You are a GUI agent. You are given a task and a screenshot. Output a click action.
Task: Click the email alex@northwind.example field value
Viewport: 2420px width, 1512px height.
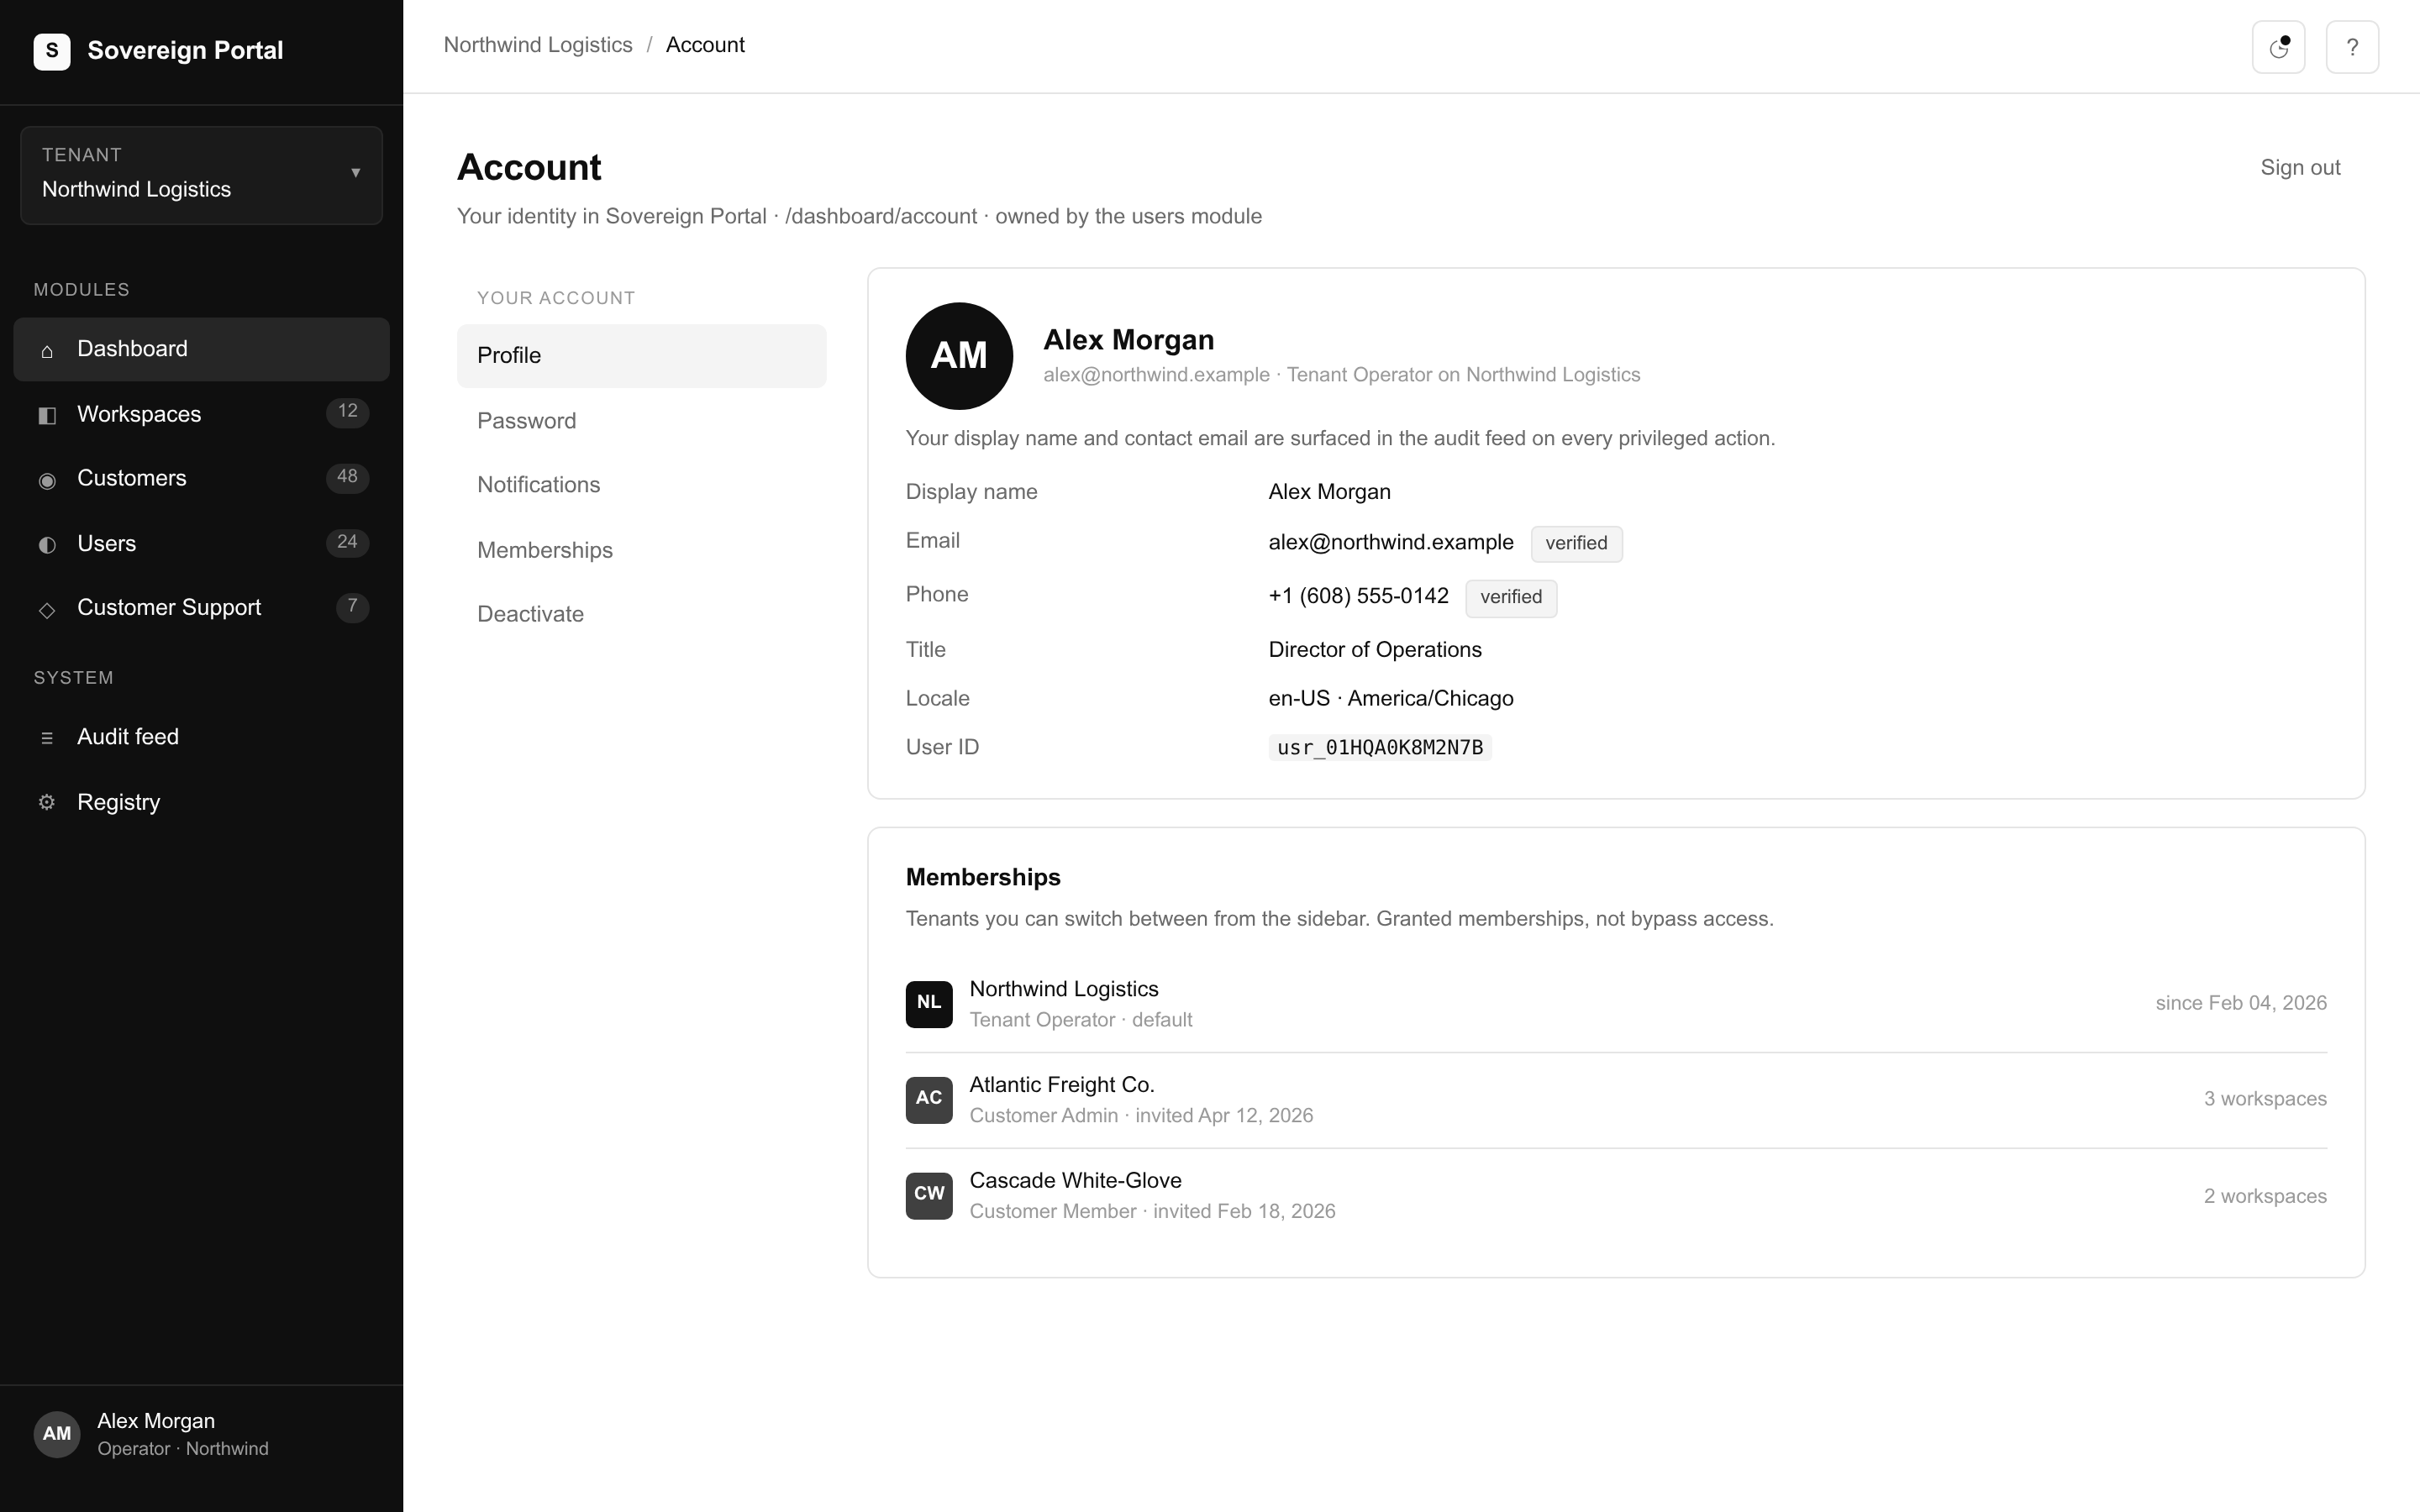pyautogui.click(x=1391, y=542)
